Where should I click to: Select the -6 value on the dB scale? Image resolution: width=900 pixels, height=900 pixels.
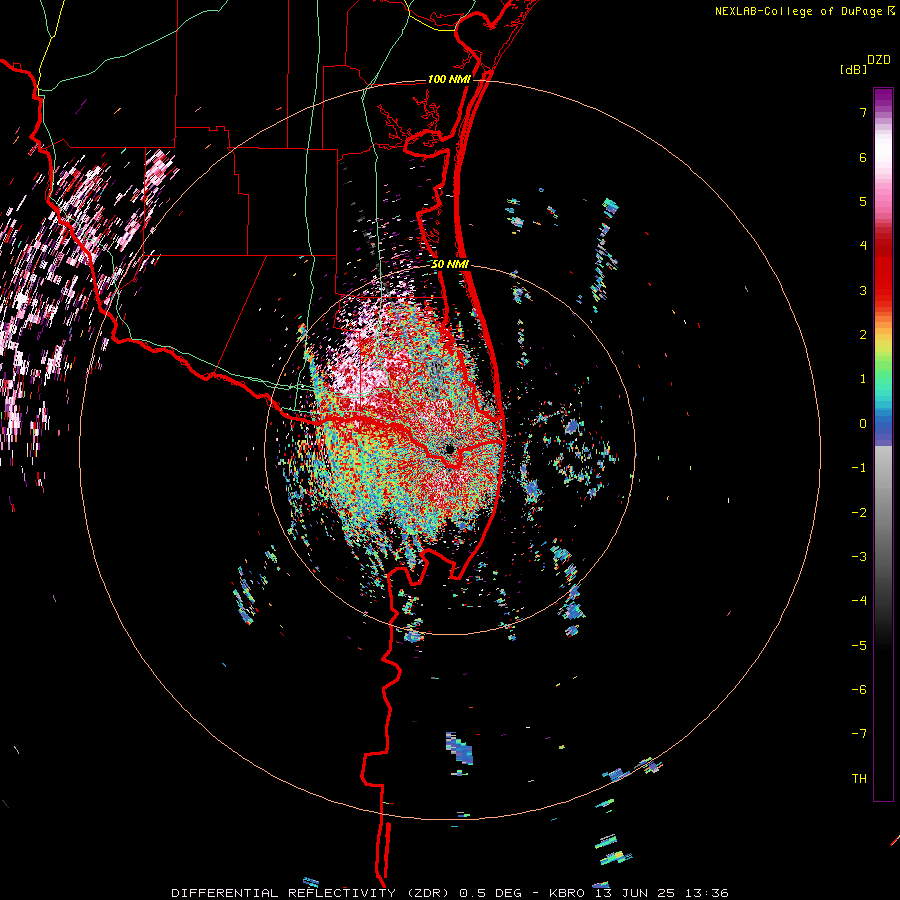[859, 690]
